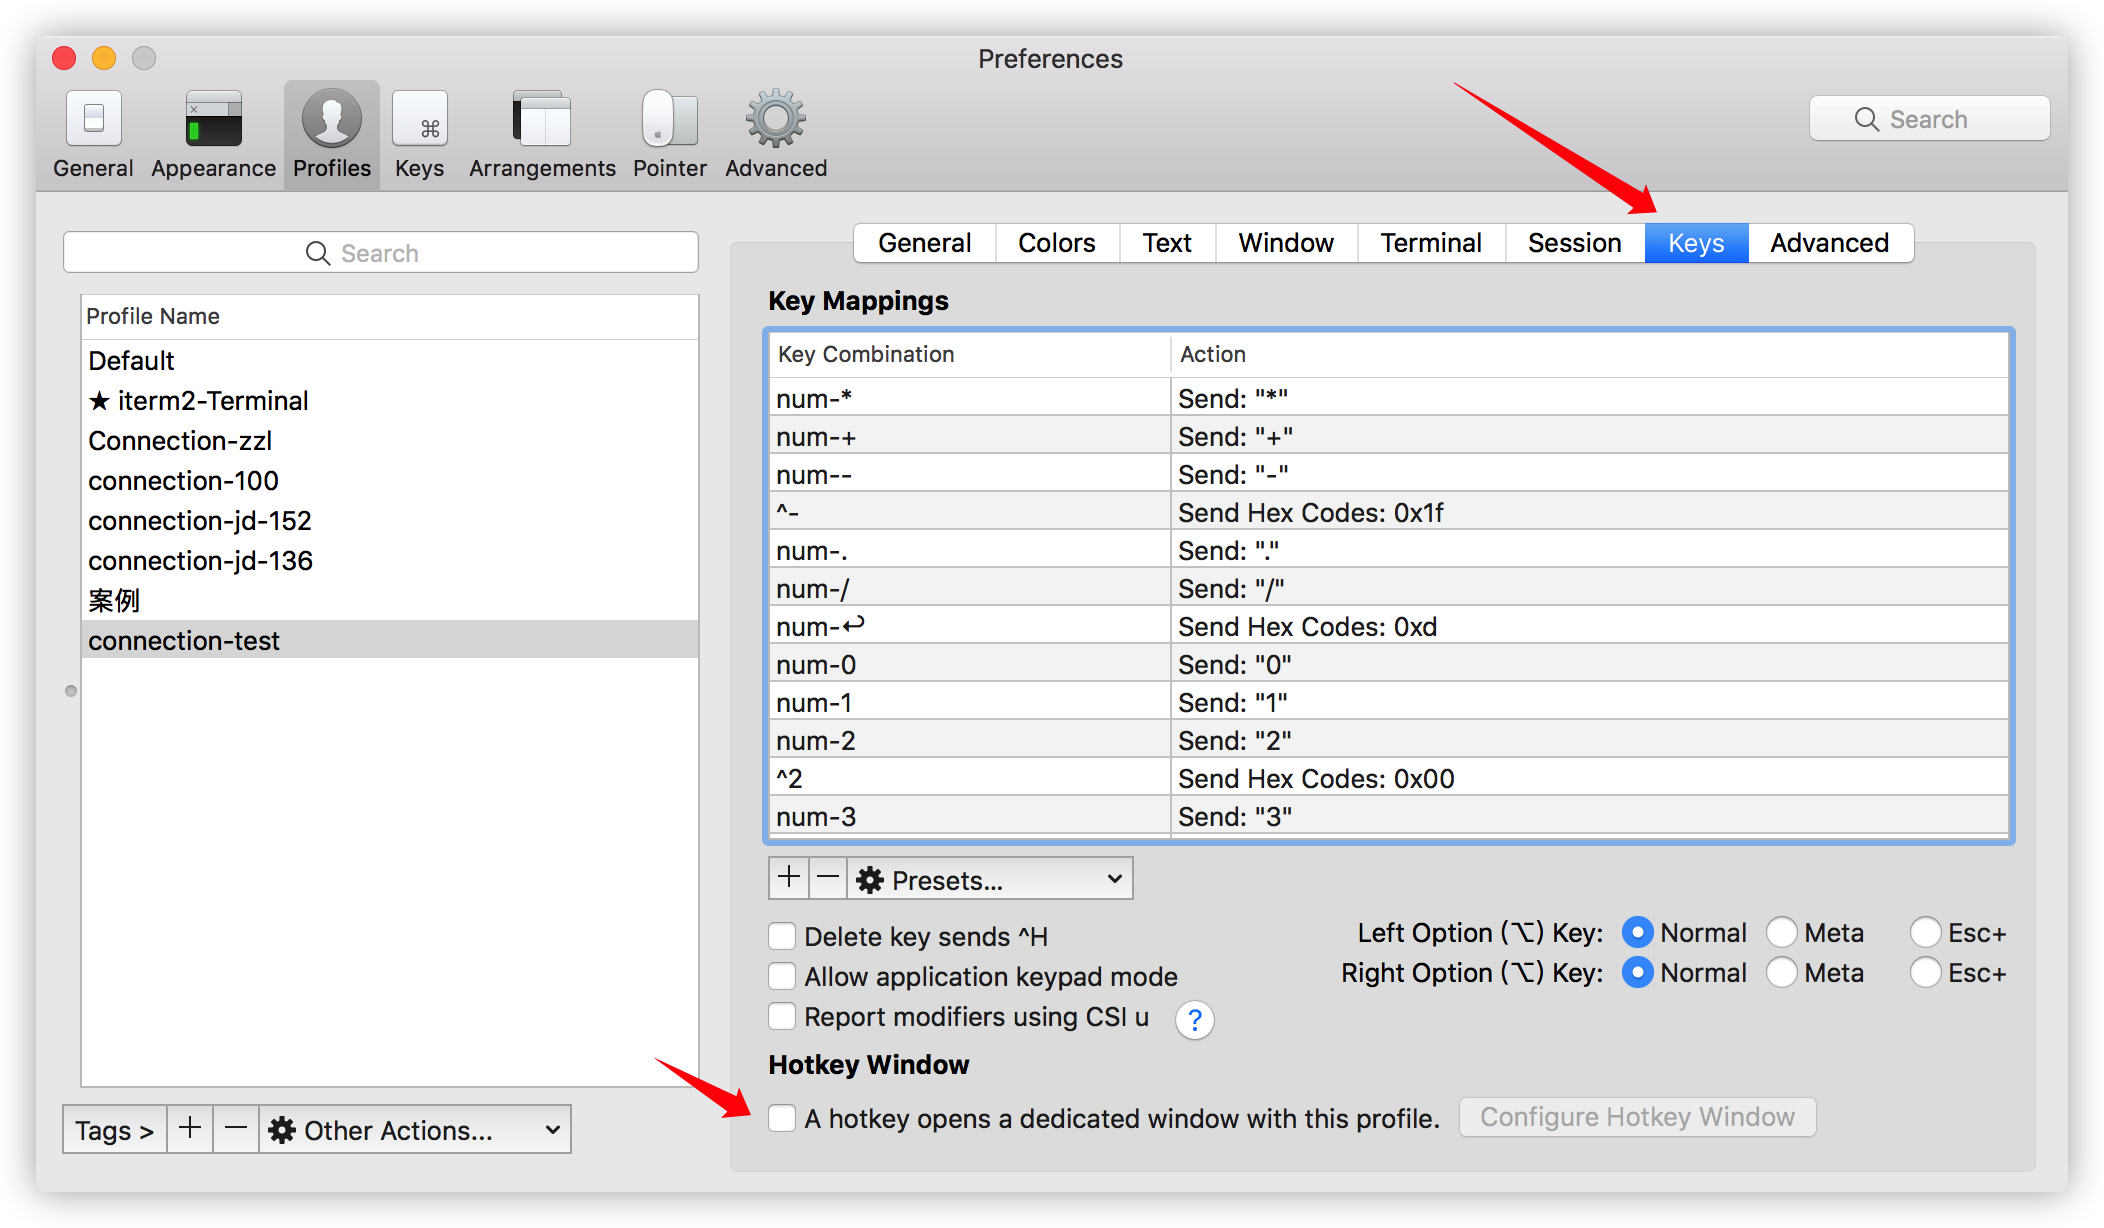Open the Appearance preferences icon

[x=213, y=120]
